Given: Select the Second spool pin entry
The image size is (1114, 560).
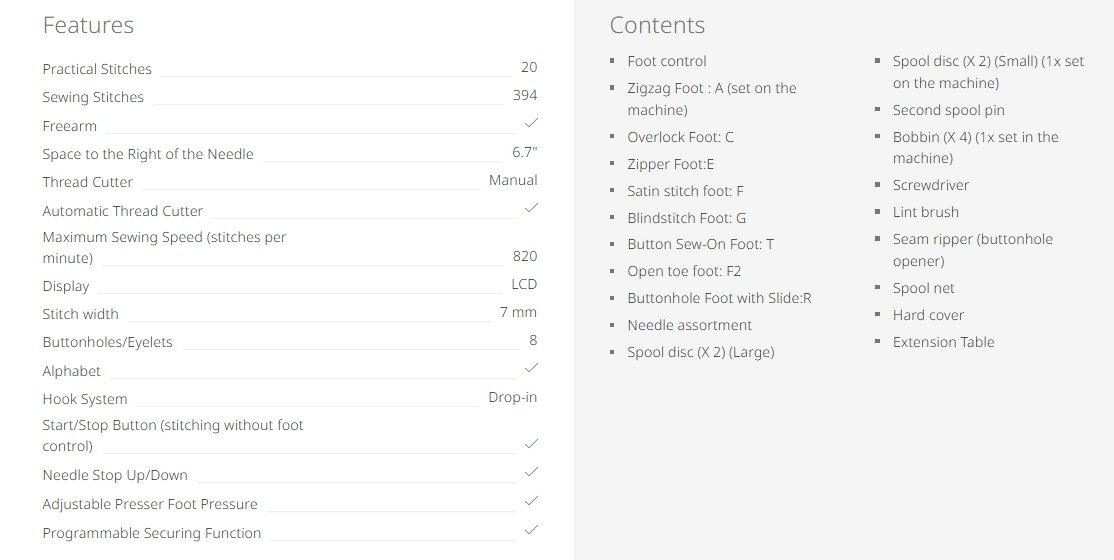Looking at the screenshot, I should (x=948, y=110).
